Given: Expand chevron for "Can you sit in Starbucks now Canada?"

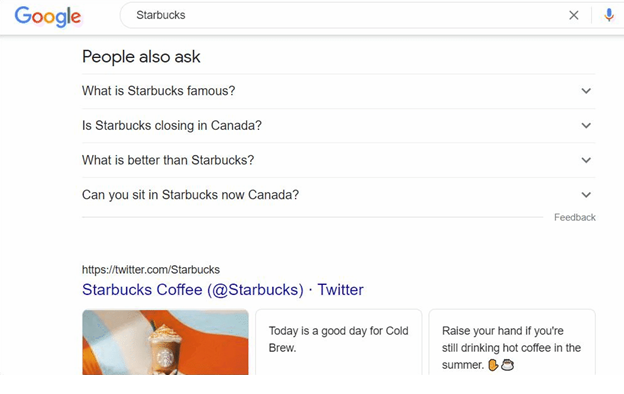Looking at the screenshot, I should click(x=586, y=195).
